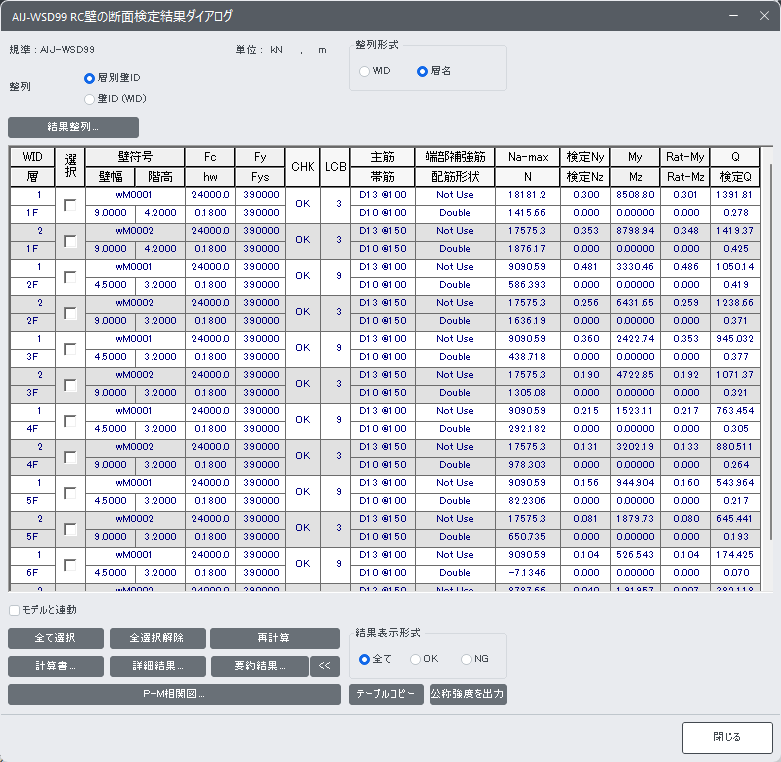Open the 計算書... report button
Image resolution: width=781 pixels, height=762 pixels.
56,666
